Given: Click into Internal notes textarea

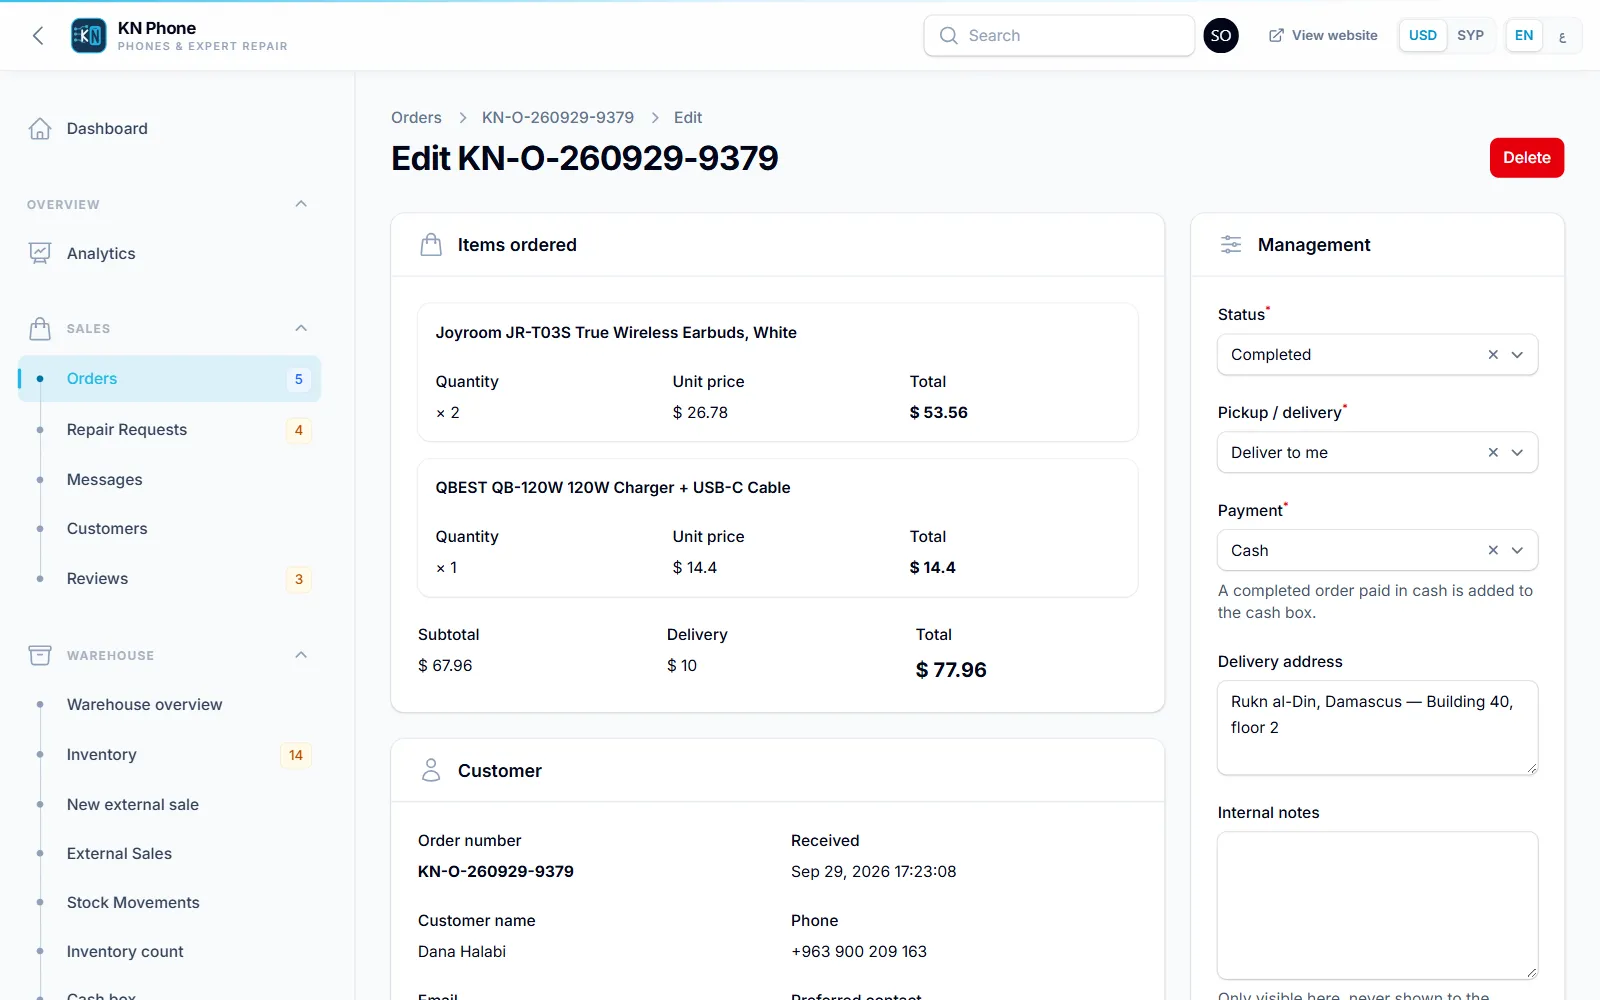Looking at the screenshot, I should (x=1377, y=906).
